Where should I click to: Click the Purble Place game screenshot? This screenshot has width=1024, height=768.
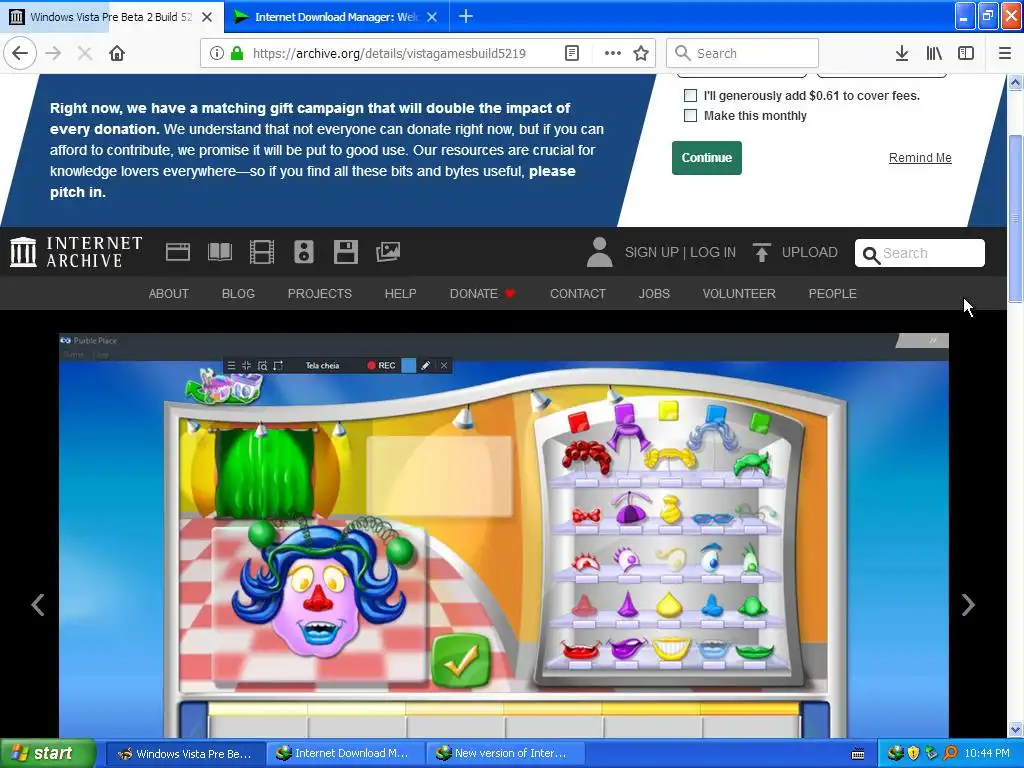pos(504,536)
